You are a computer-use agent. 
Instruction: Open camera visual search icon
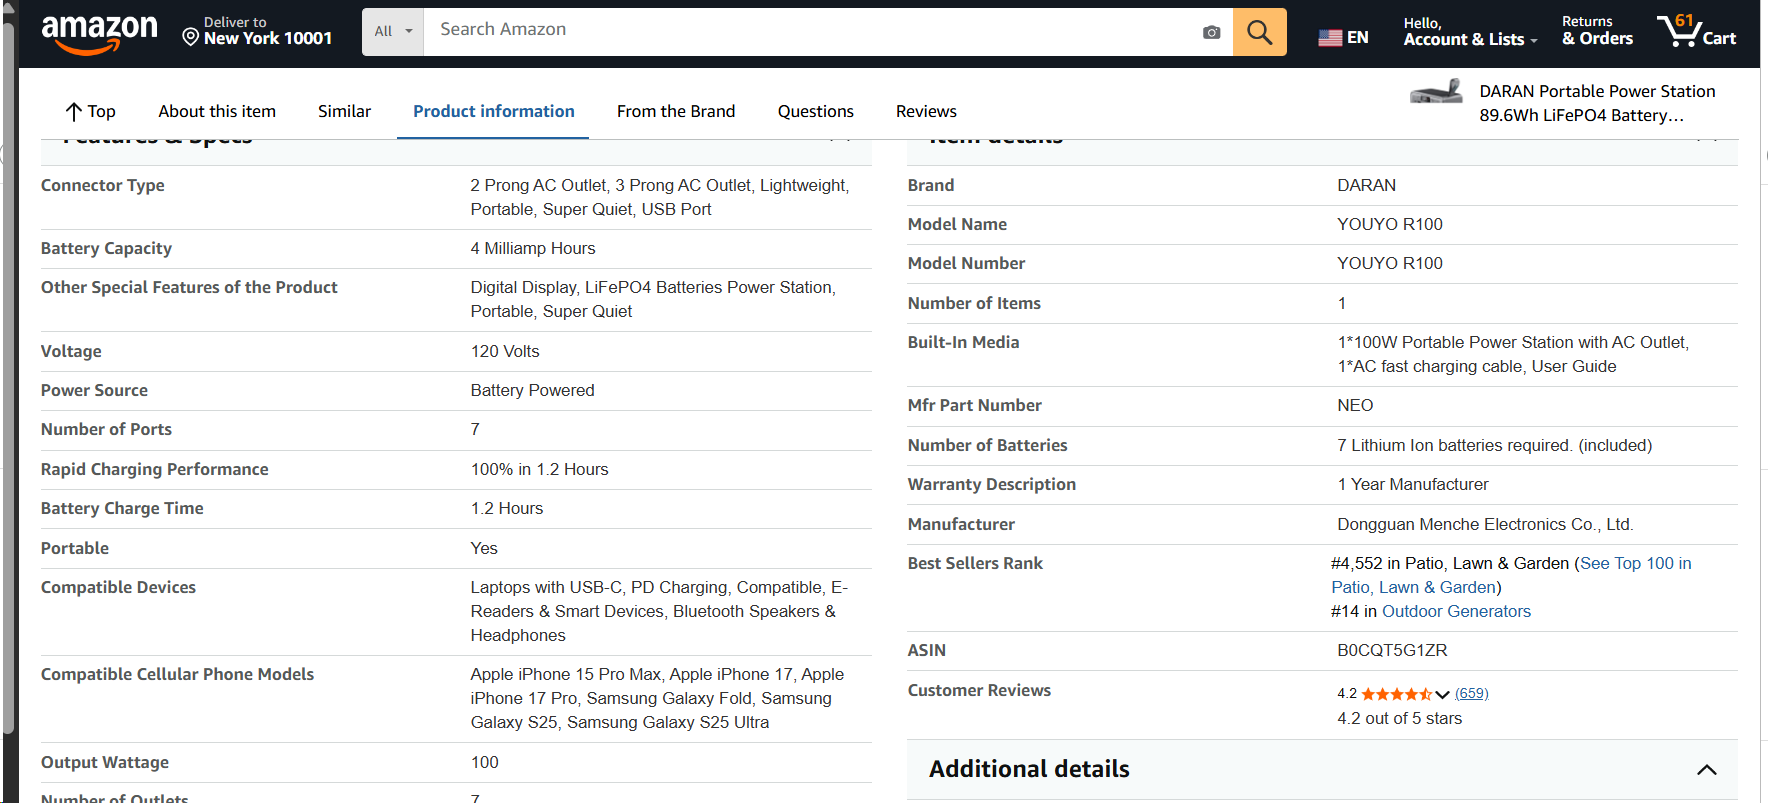pos(1211,32)
